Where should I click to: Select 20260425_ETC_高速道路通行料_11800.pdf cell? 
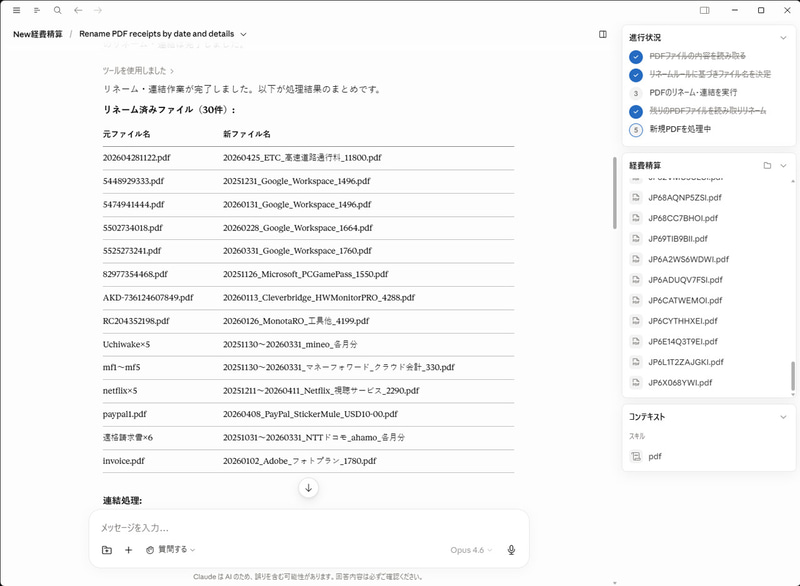pyautogui.click(x=302, y=158)
